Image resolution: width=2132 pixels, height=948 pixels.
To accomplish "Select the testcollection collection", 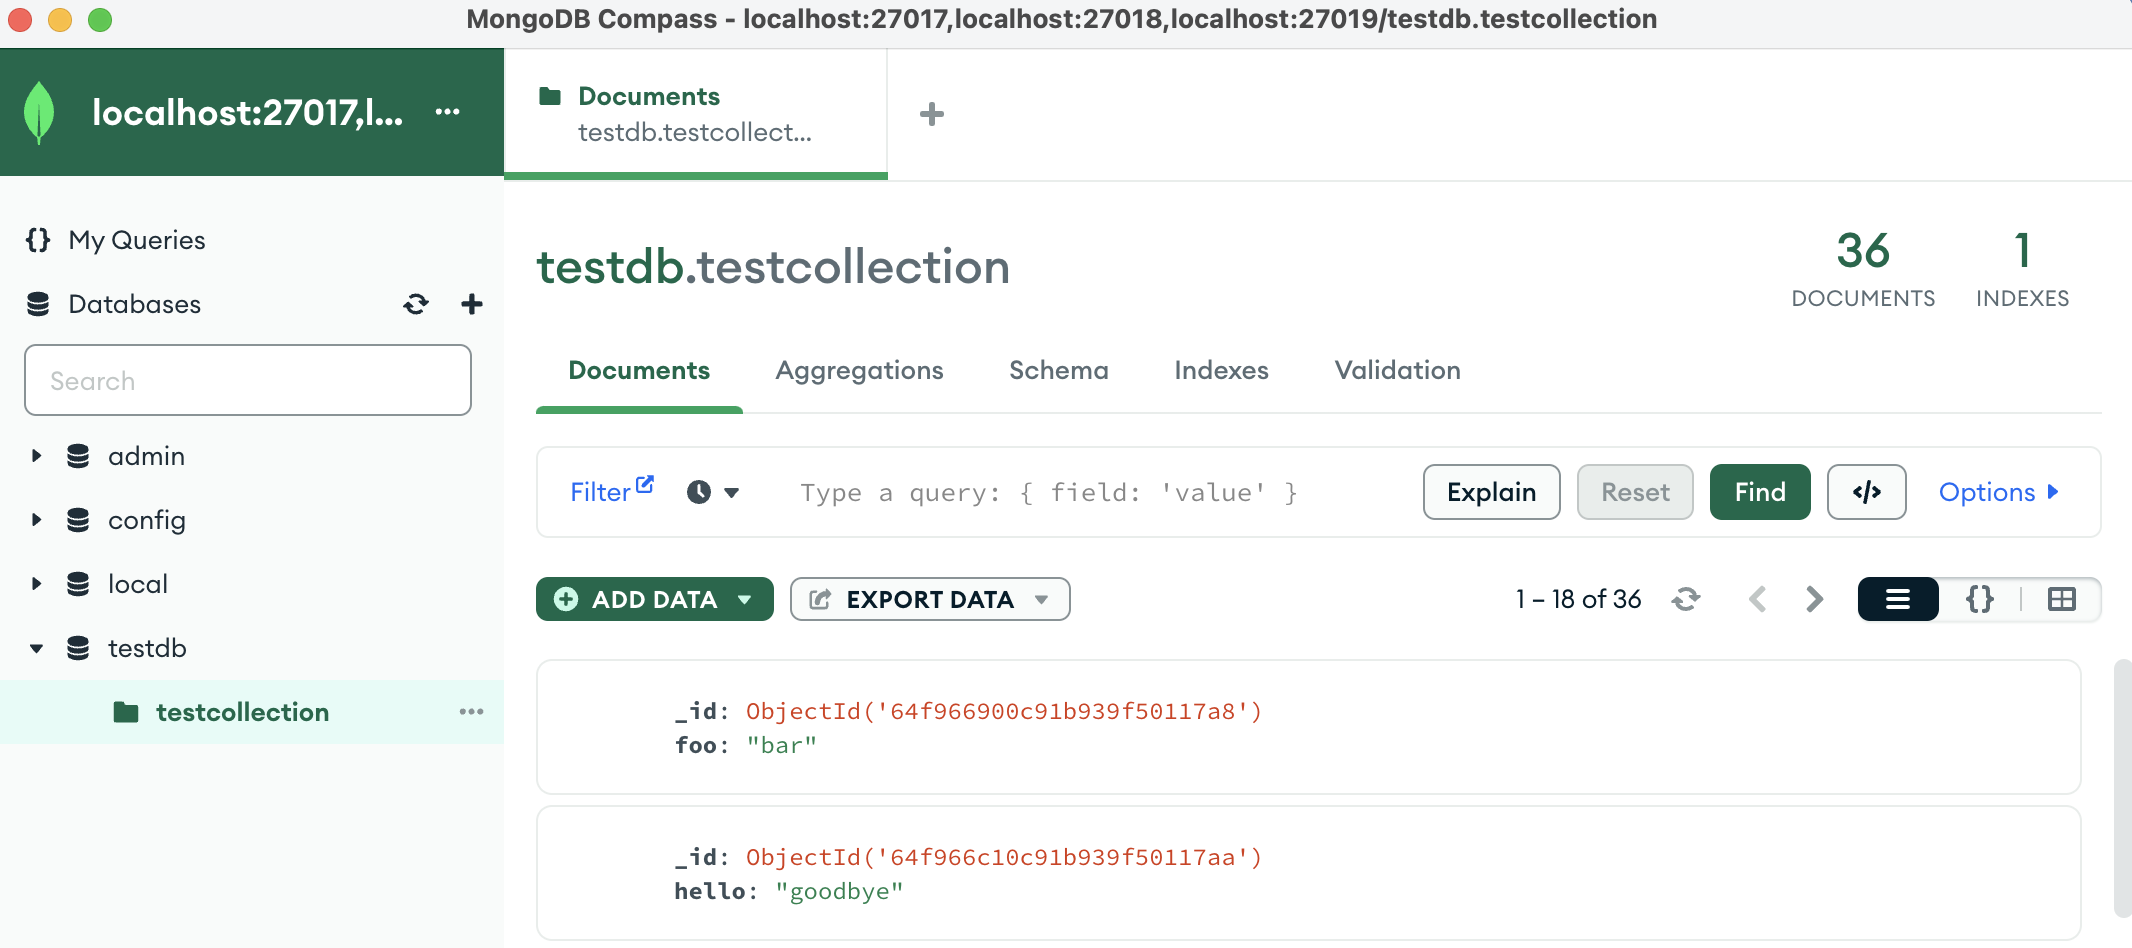I will [242, 712].
